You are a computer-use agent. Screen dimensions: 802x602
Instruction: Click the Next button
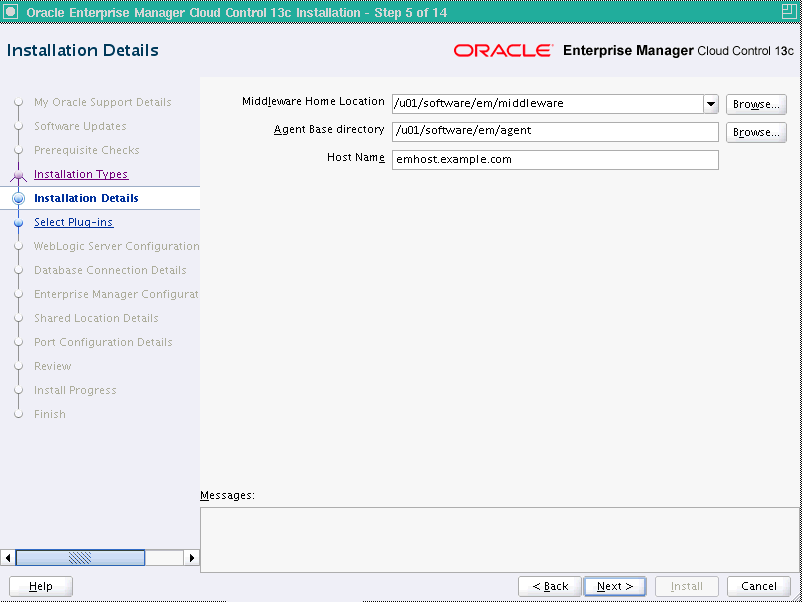pyautogui.click(x=615, y=586)
